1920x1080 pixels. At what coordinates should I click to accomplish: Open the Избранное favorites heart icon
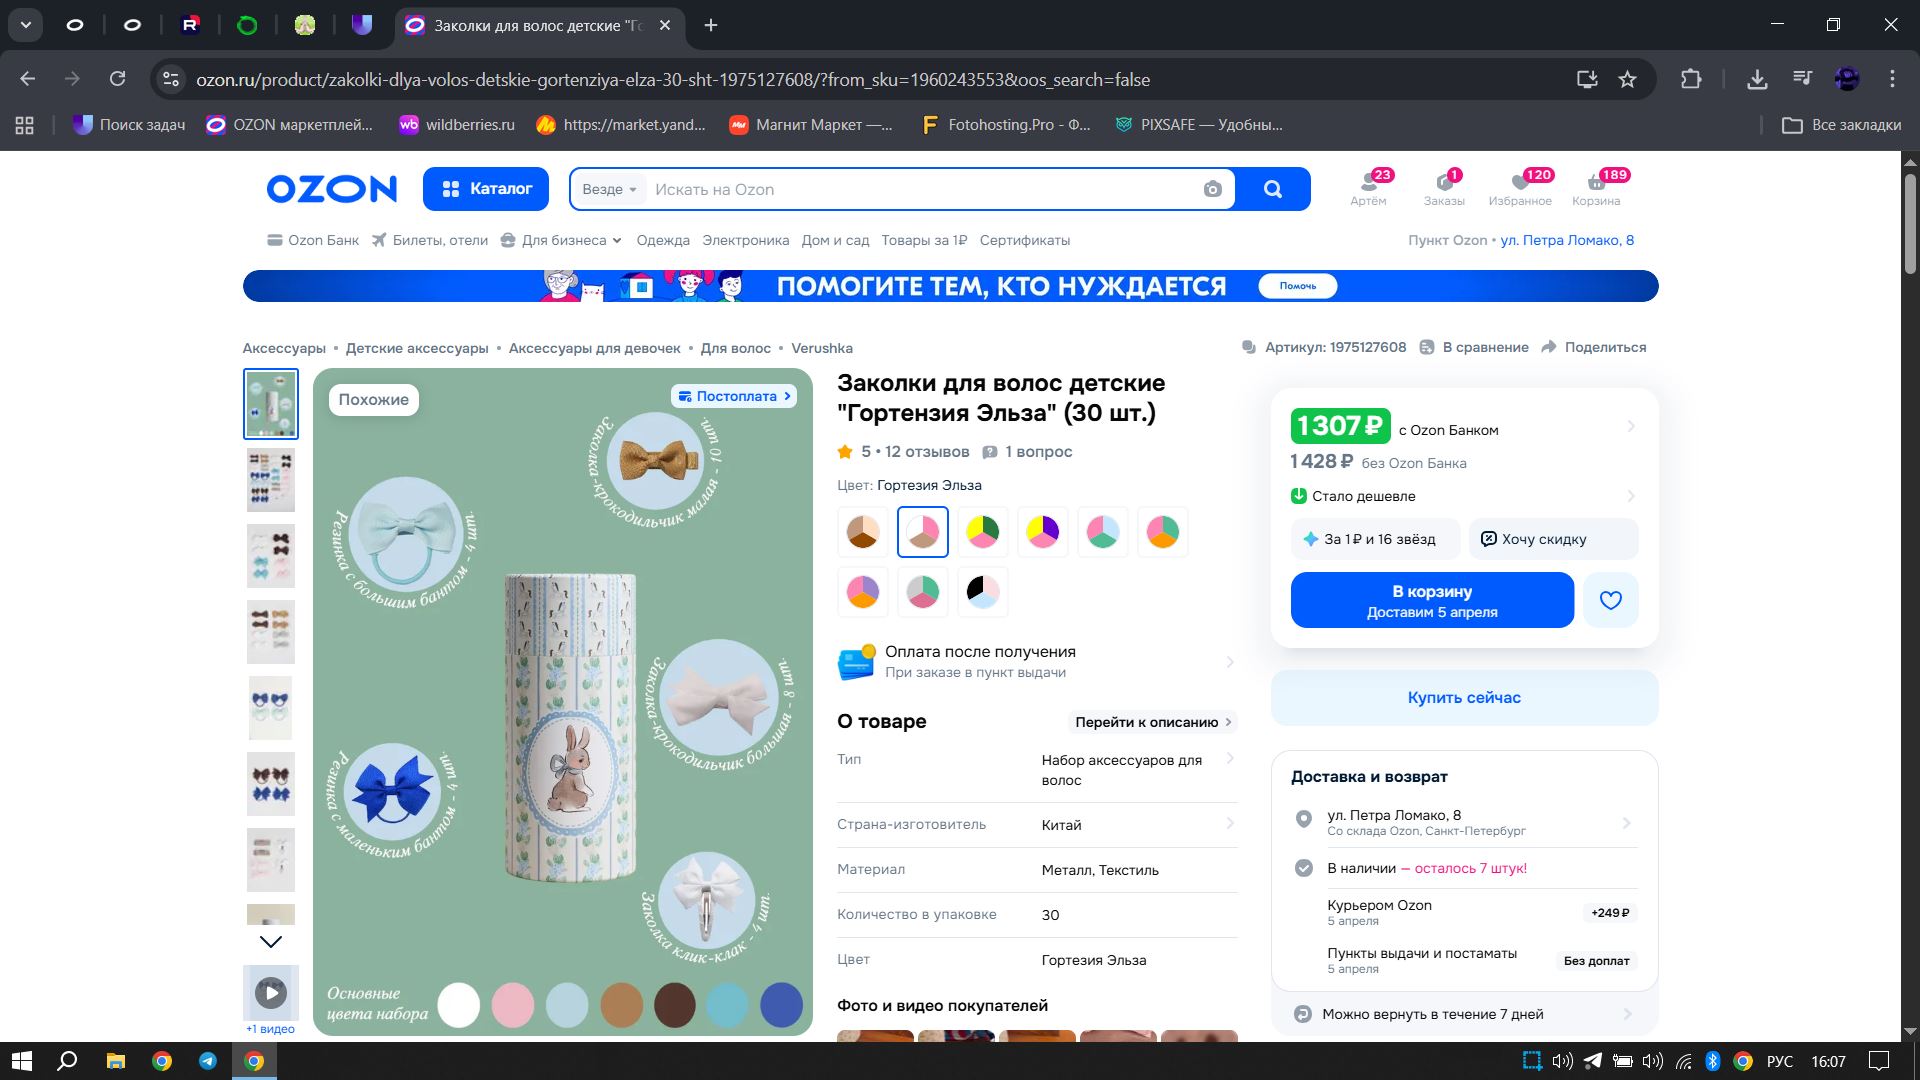coord(1519,187)
